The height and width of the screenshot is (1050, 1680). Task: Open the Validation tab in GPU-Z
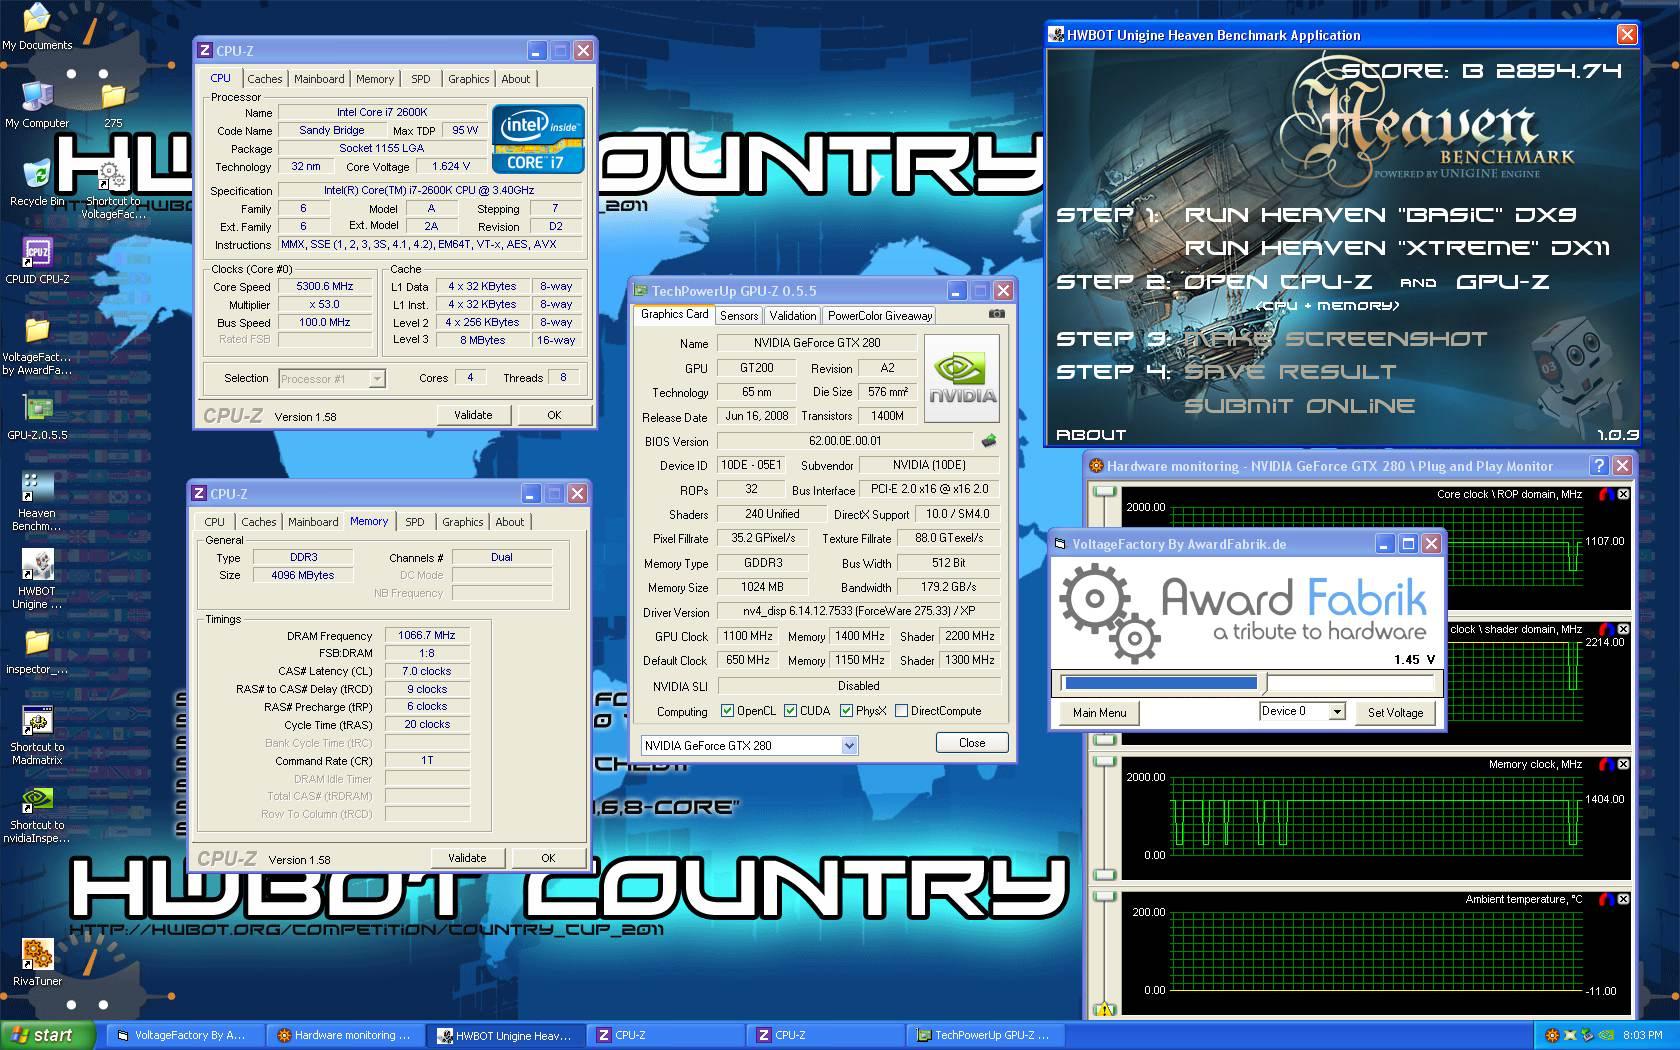click(793, 316)
